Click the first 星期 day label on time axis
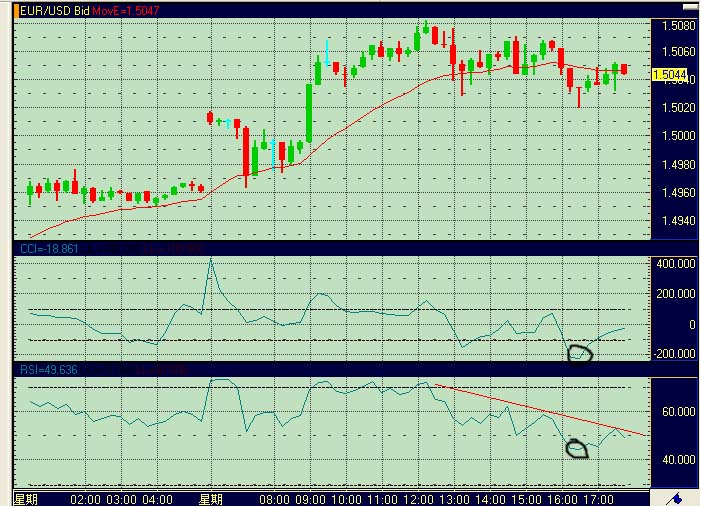This screenshot has width=701, height=506. click(26, 499)
